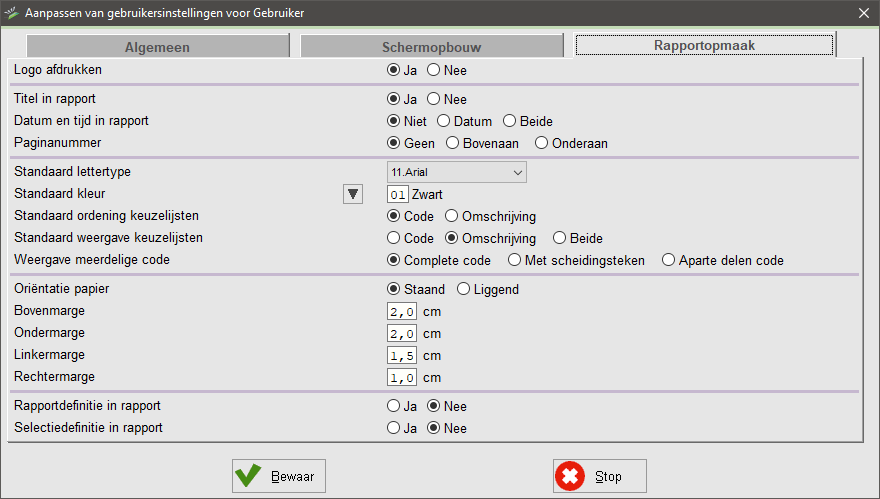Set Titel in rapport to Nee
880x499 pixels.
434,99
